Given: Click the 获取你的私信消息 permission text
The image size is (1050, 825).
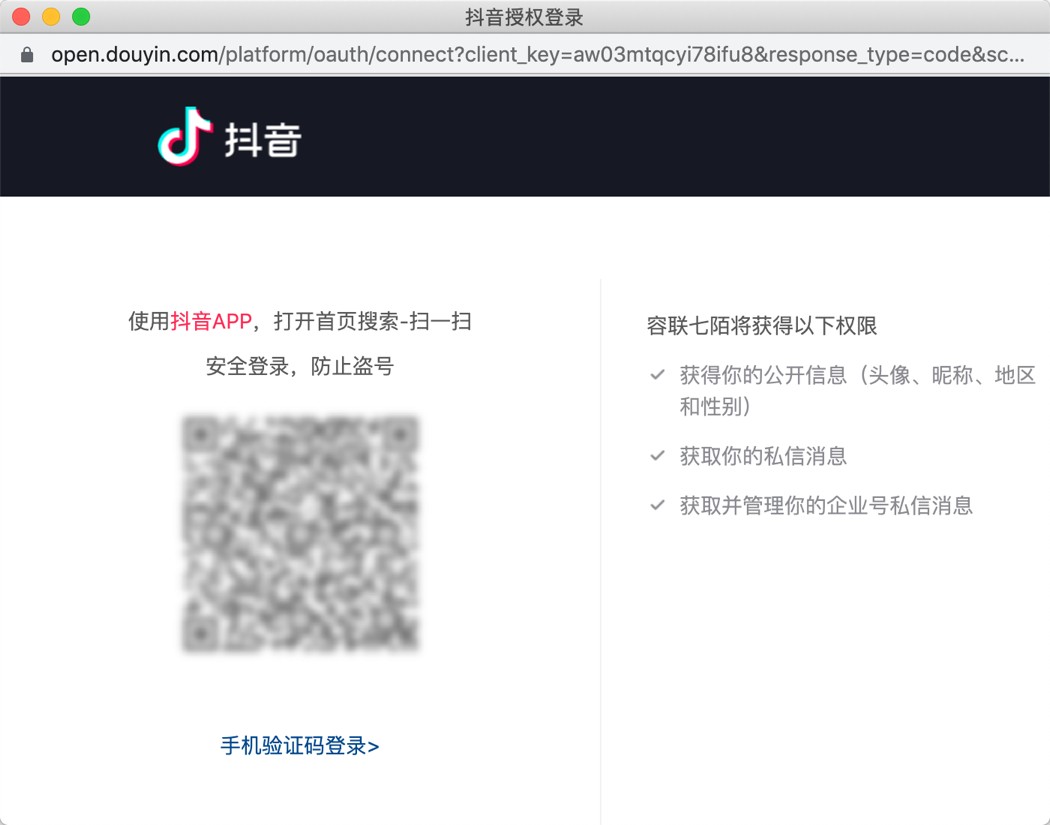Looking at the screenshot, I should (x=763, y=456).
